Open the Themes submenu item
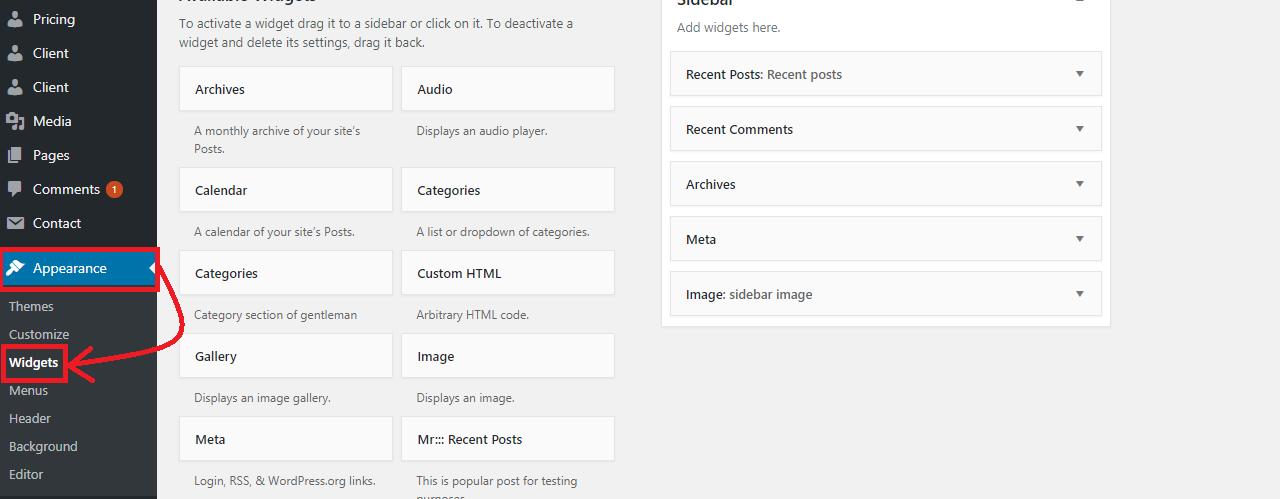Viewport: 1280px width, 499px height. (x=31, y=306)
